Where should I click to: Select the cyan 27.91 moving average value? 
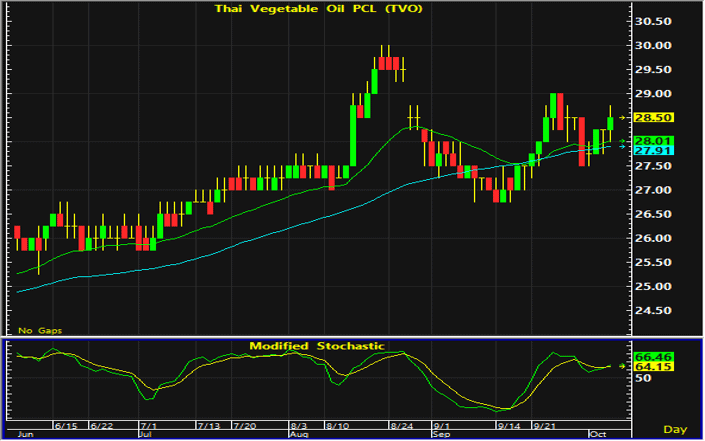(x=653, y=150)
